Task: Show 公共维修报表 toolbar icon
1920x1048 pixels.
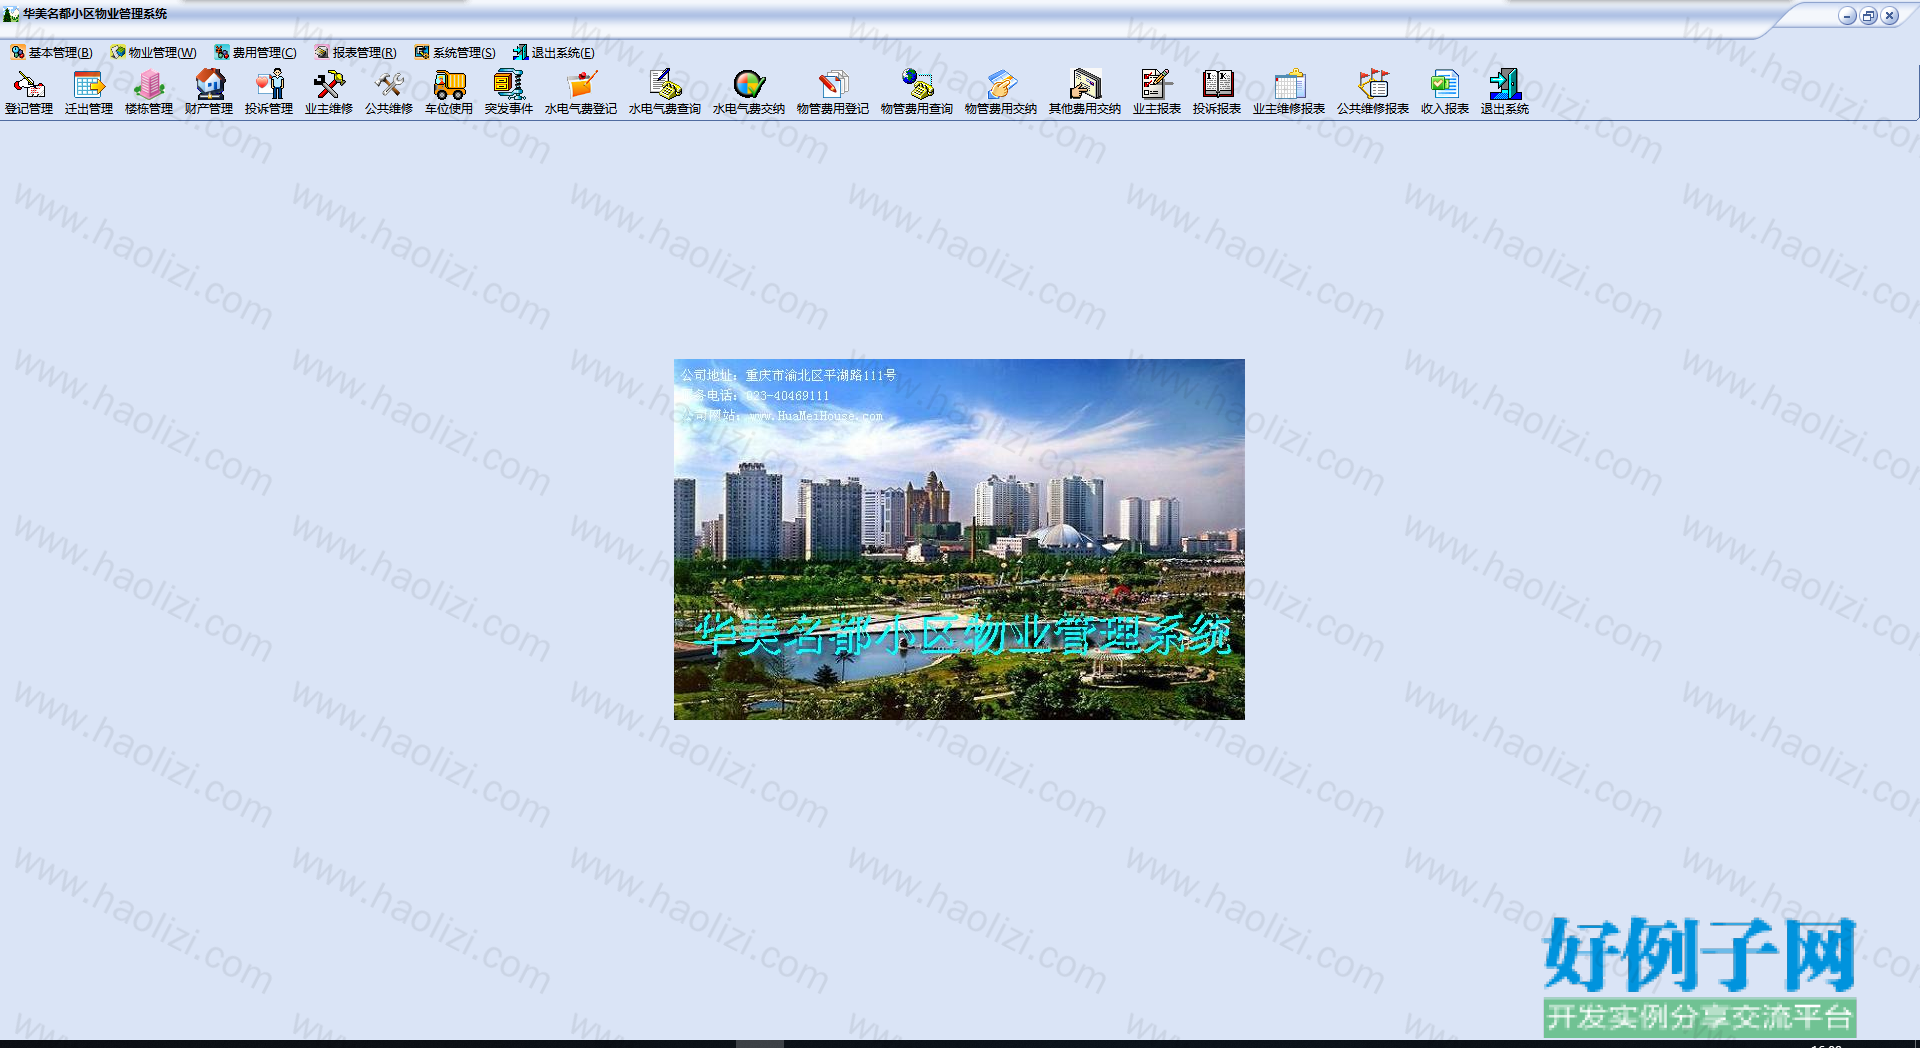Action: [x=1373, y=92]
